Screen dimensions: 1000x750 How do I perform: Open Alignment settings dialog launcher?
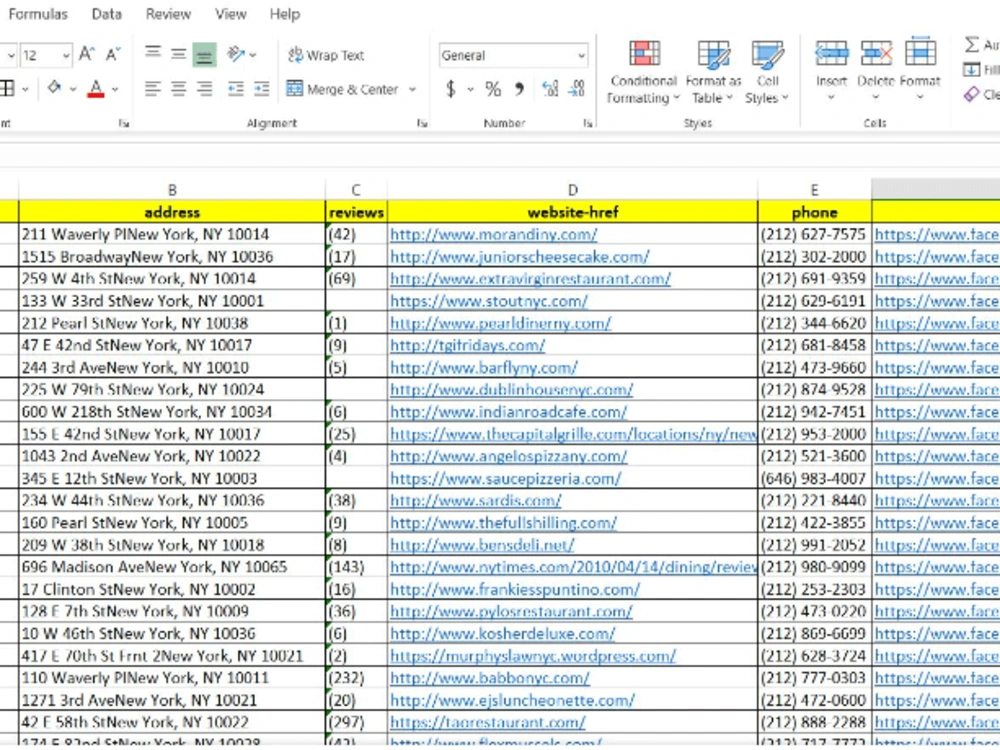tap(422, 123)
